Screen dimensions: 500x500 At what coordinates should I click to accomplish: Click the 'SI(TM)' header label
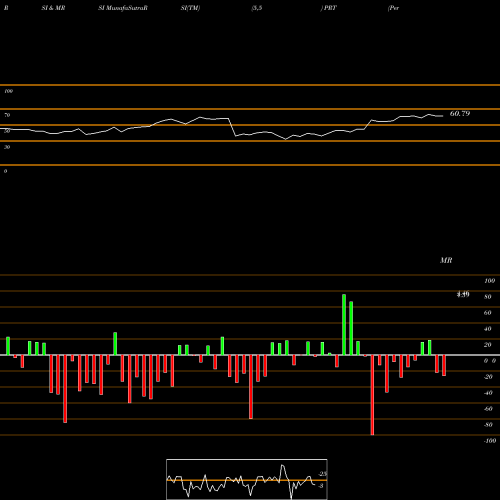coord(190,8)
